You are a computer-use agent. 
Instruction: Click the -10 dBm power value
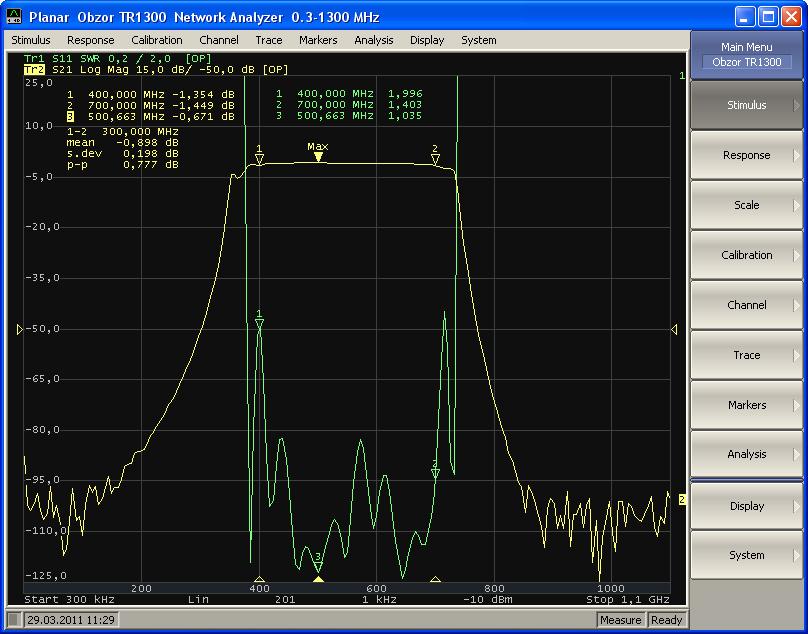488,599
